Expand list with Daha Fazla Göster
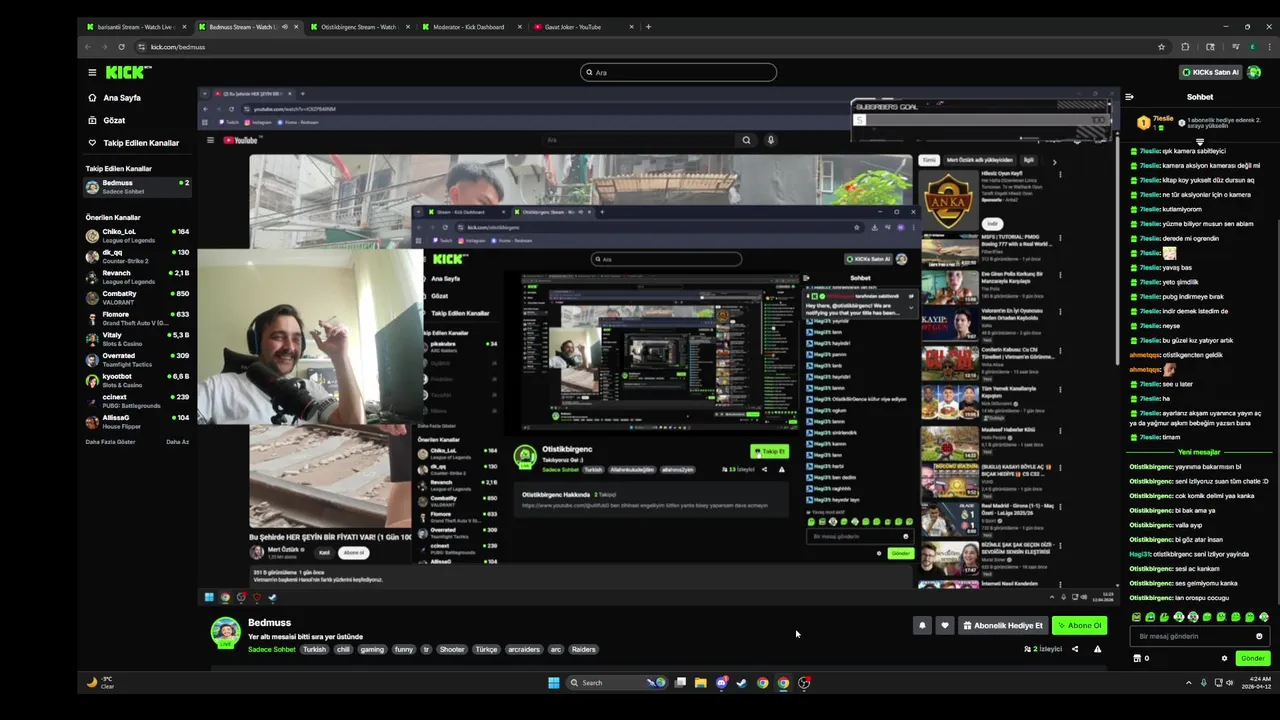Screen dimensions: 1280x720 click(x=110, y=442)
